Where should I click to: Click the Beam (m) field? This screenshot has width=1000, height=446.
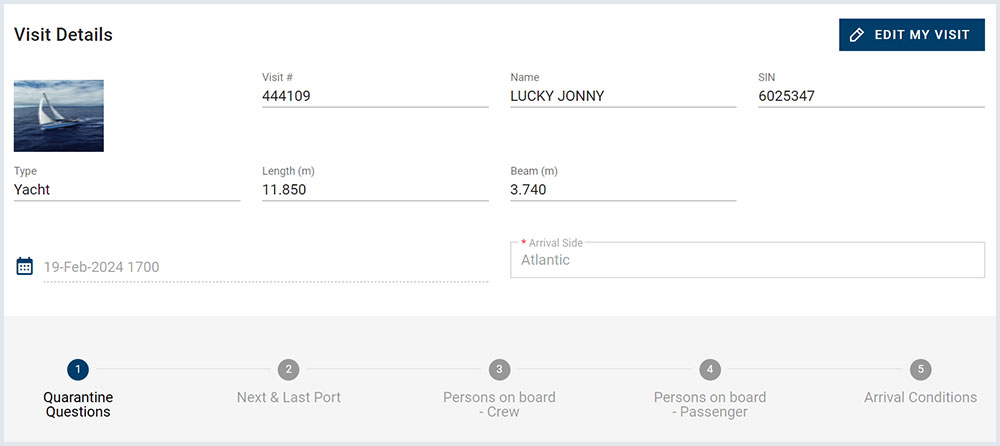[622, 190]
